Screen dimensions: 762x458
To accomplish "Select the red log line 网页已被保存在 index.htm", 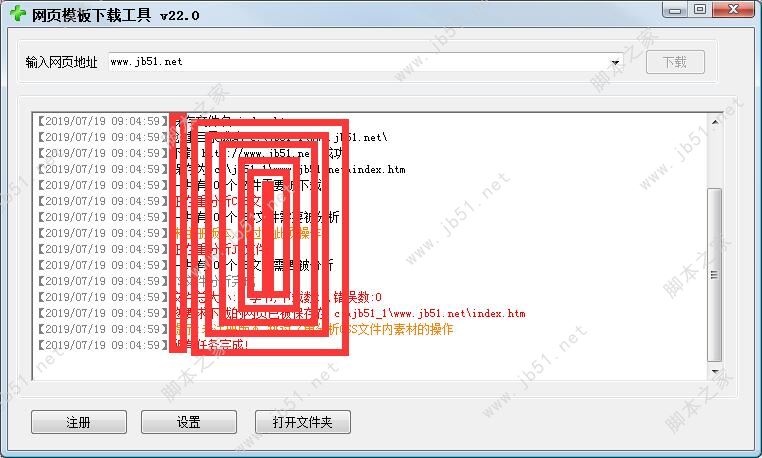I will [x=281, y=313].
